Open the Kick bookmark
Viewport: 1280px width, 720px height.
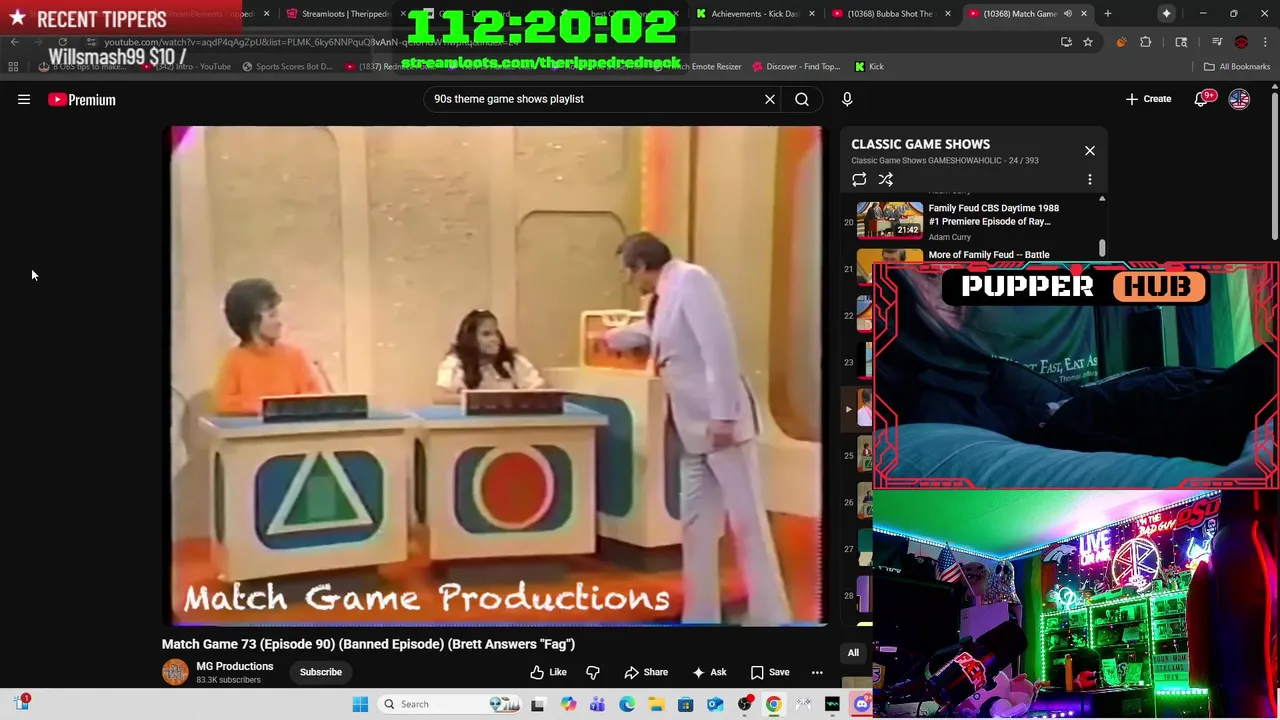869,67
